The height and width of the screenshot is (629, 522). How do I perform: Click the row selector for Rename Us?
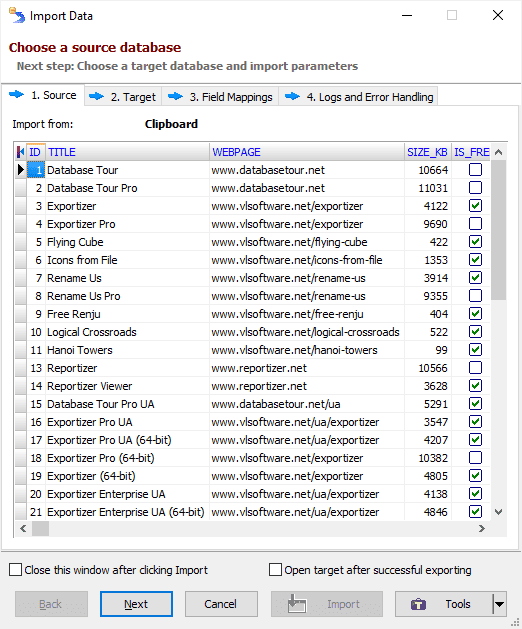[20, 278]
